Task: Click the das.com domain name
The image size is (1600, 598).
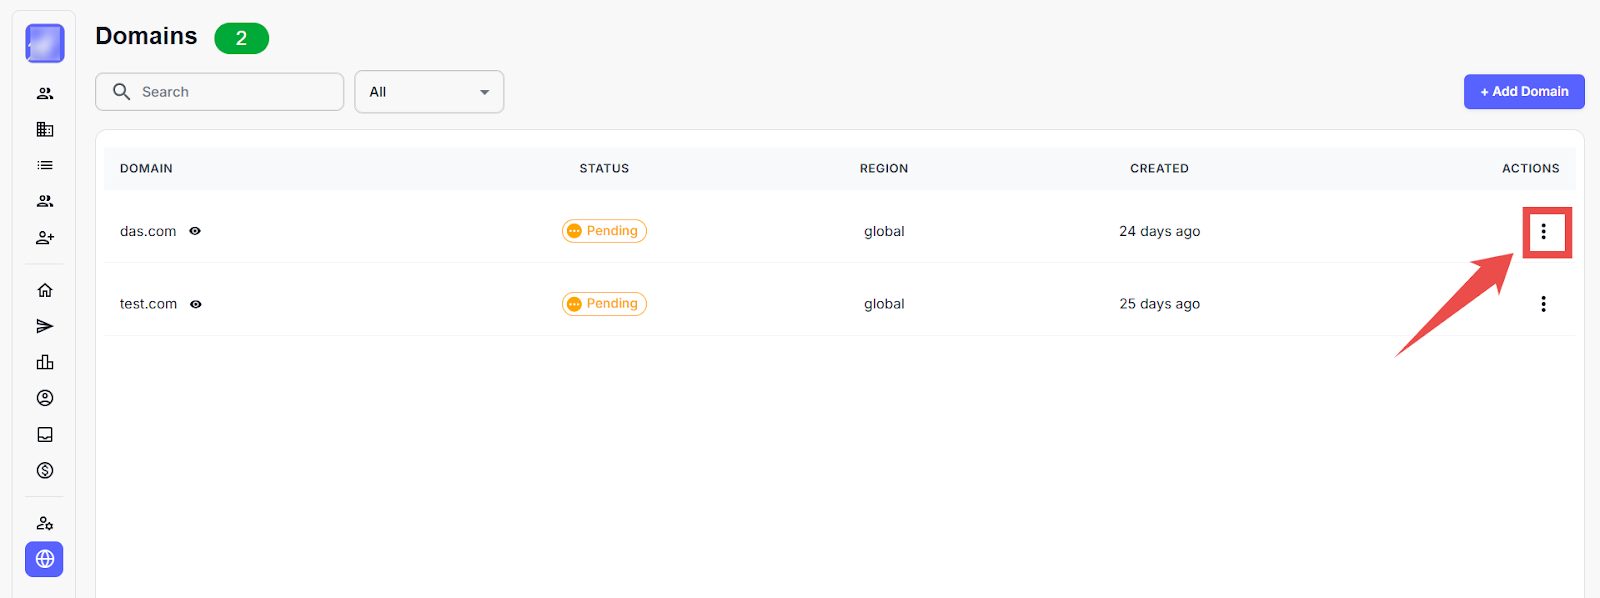Action: click(x=148, y=231)
